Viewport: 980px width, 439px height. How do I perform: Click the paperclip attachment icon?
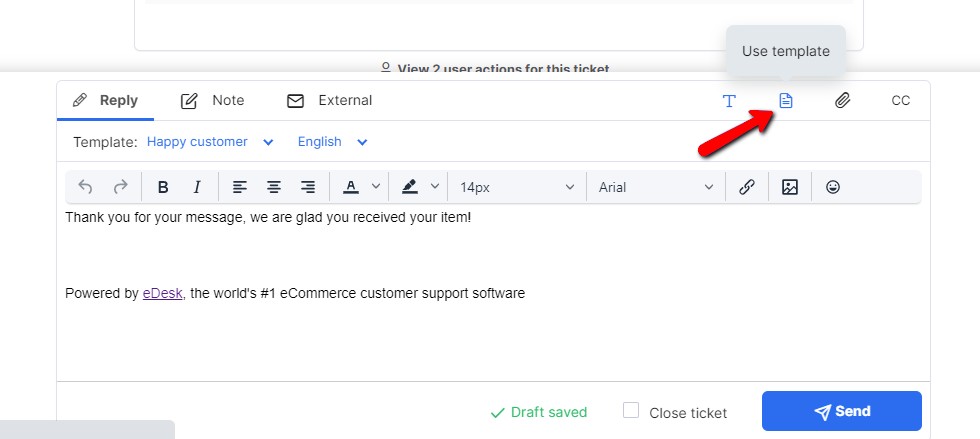(842, 100)
